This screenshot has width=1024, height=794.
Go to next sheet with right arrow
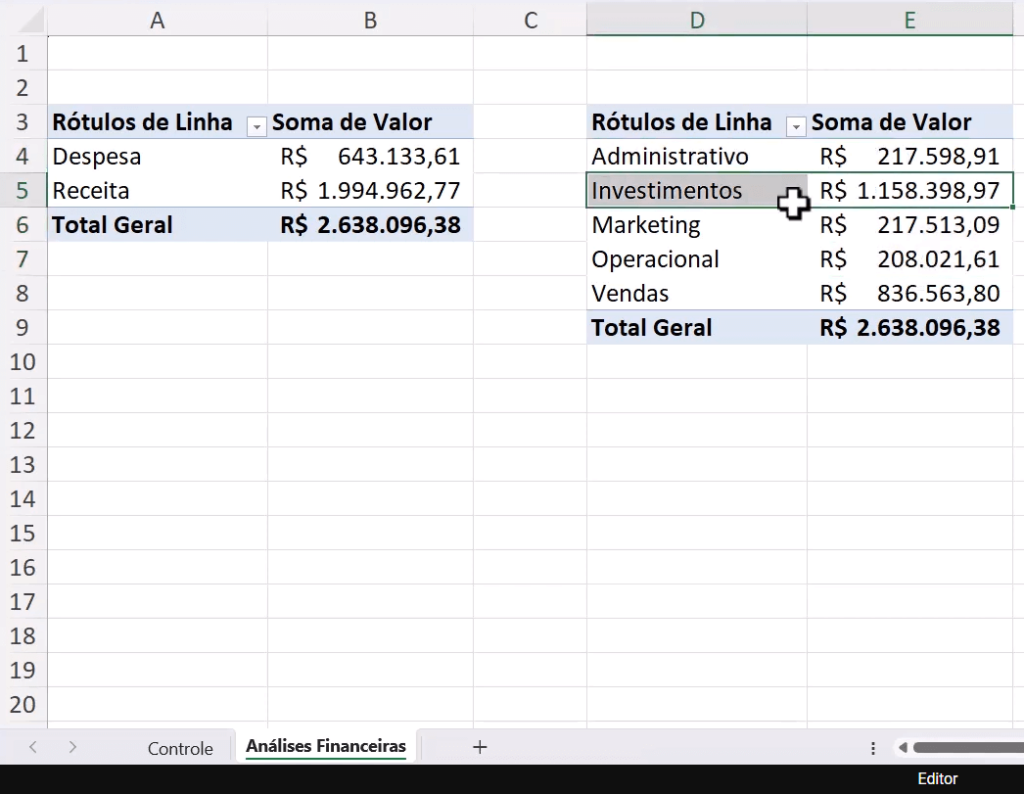click(x=72, y=747)
